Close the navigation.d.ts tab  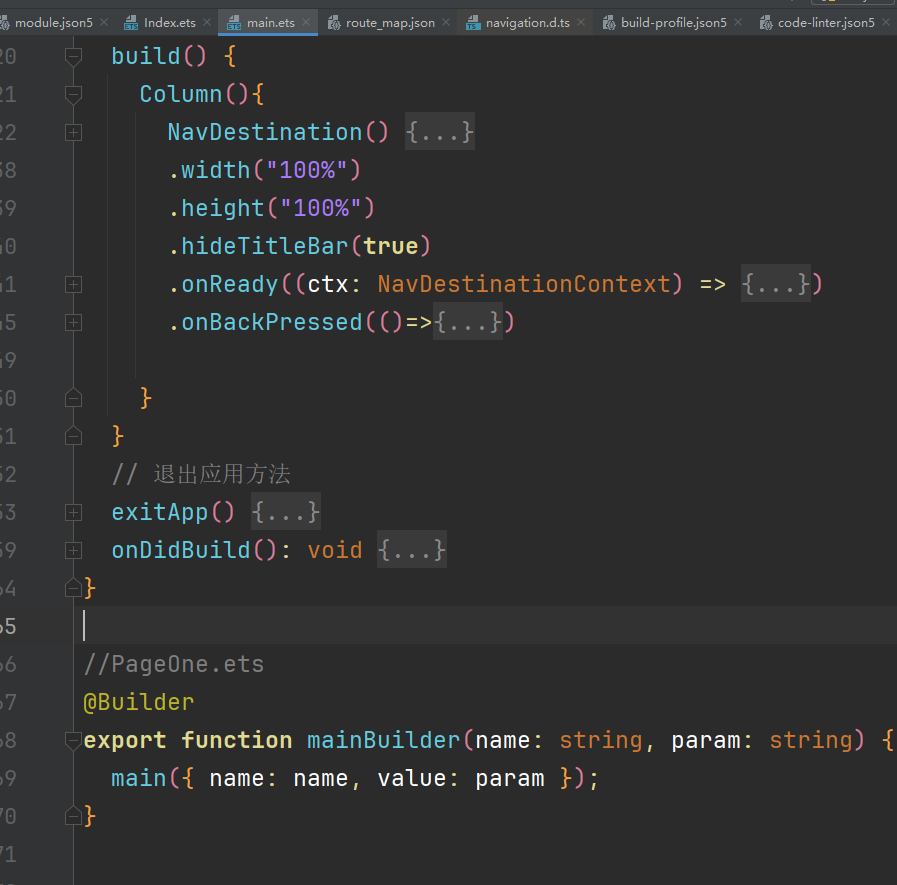coord(581,22)
